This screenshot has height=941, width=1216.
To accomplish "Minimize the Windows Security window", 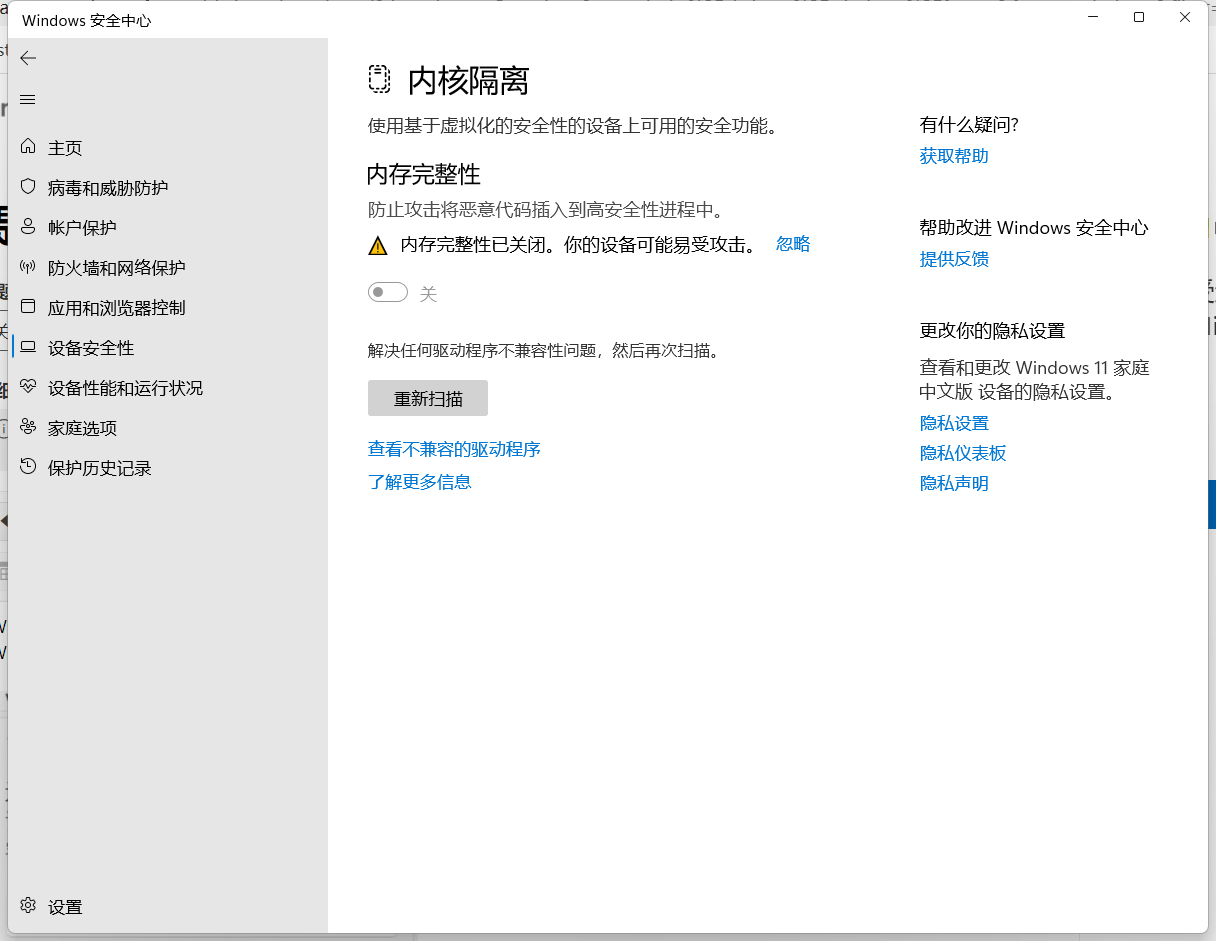I will 1092,17.
